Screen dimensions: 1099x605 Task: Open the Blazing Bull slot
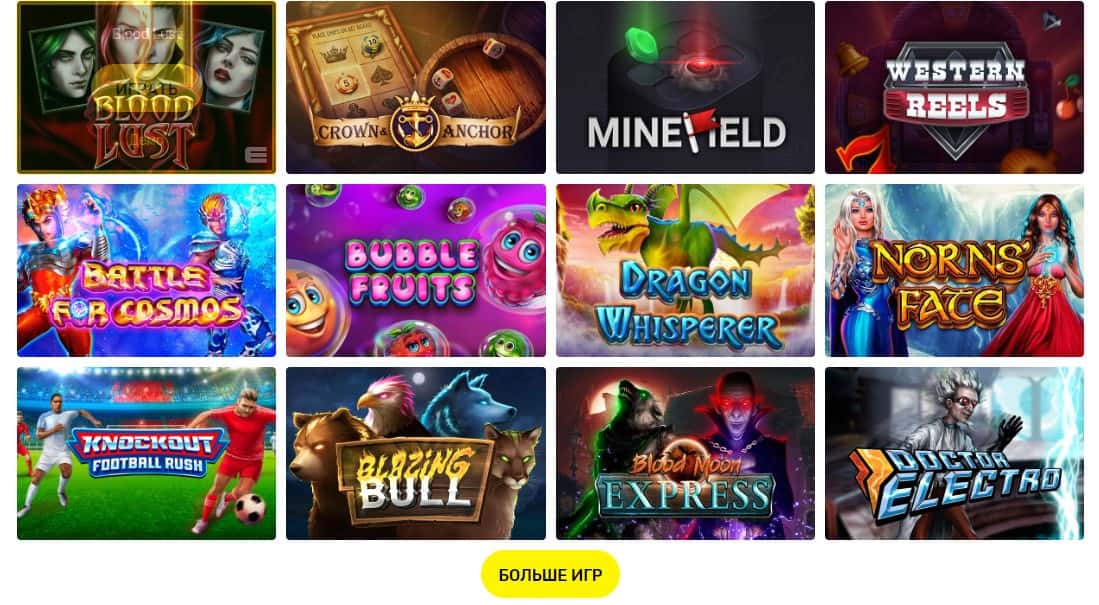416,454
